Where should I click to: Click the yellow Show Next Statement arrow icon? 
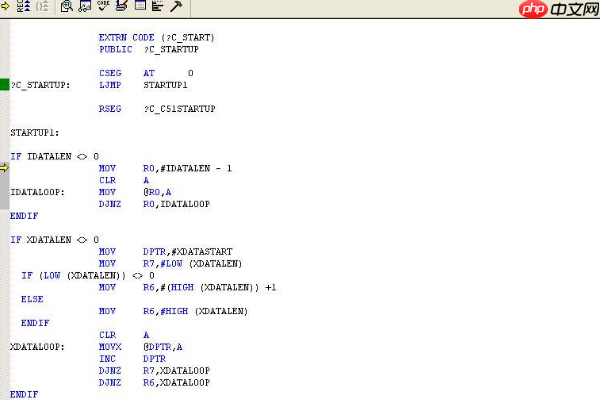click(x=5, y=6)
